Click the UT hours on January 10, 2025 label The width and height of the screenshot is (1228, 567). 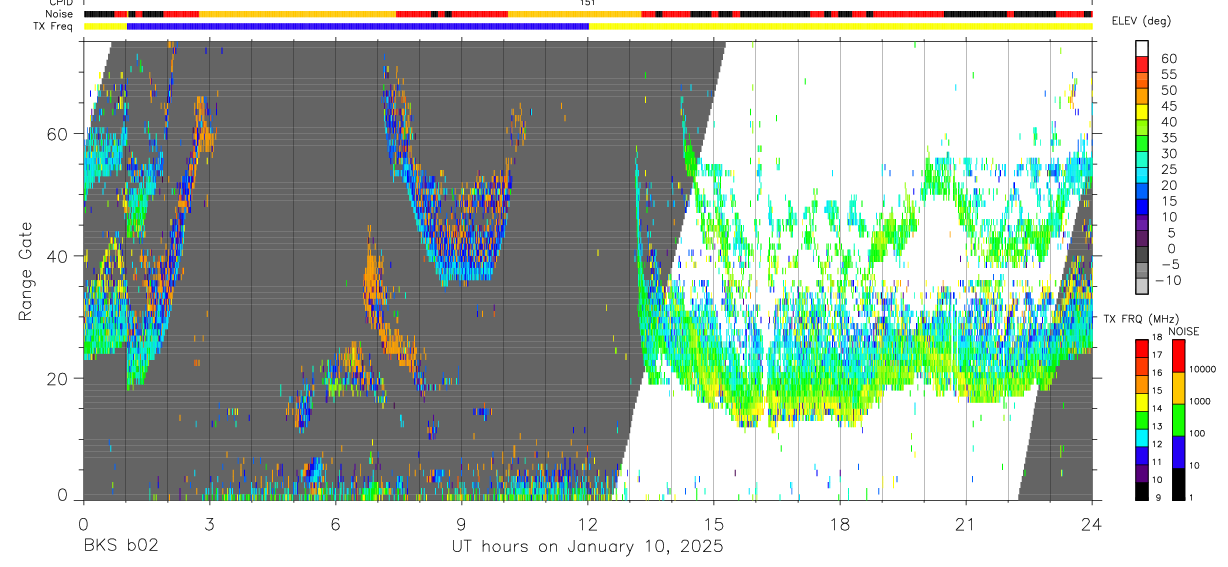click(587, 547)
